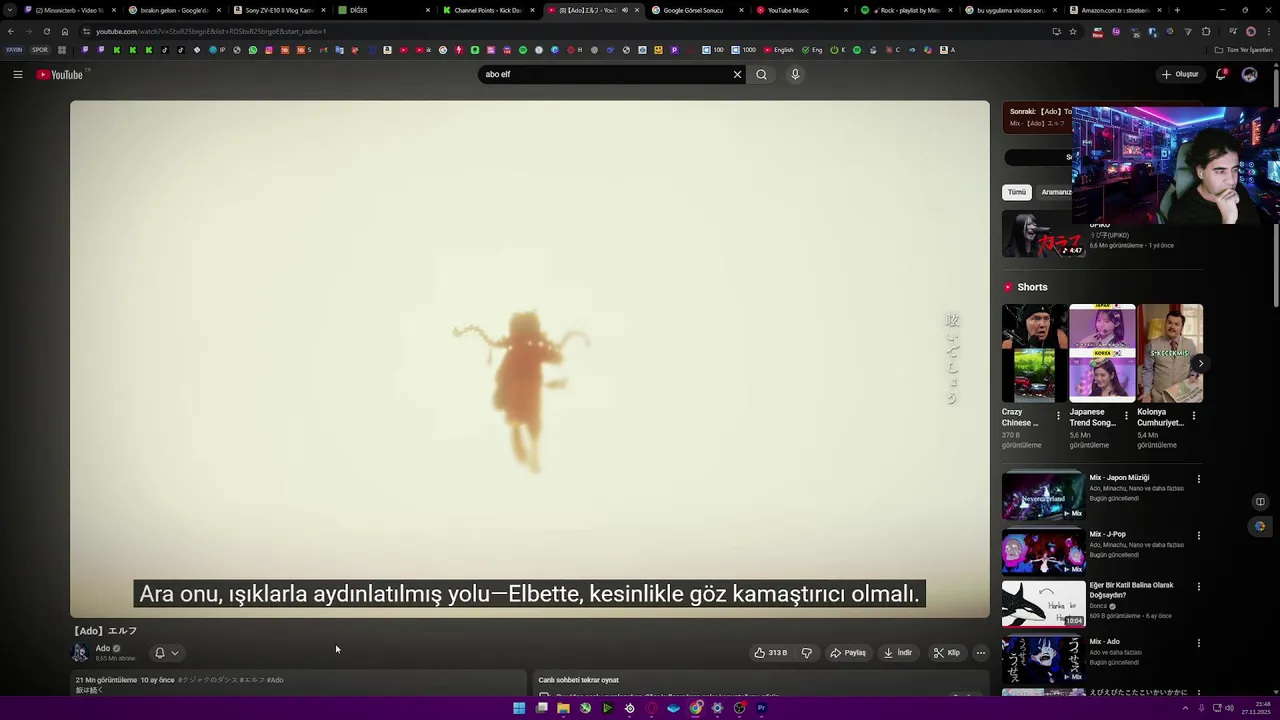Open options for Japanese Trend Song short
Viewport: 1280px width, 720px height.
tap(1126, 416)
